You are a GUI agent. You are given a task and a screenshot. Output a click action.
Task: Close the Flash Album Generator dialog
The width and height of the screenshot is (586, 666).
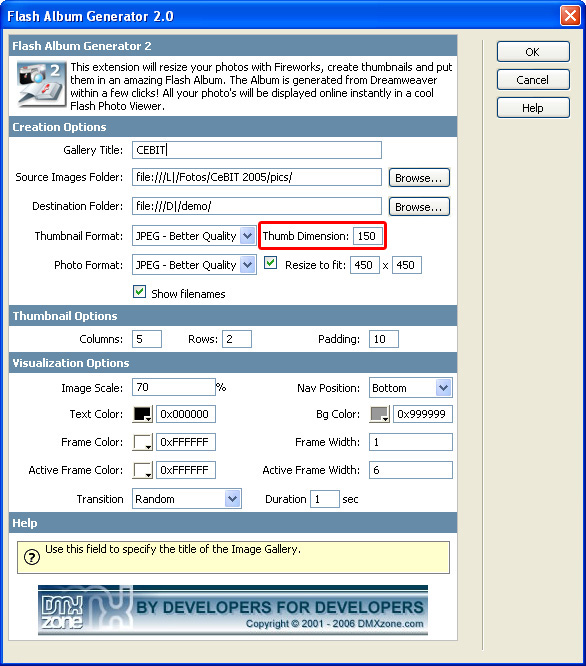tap(570, 16)
